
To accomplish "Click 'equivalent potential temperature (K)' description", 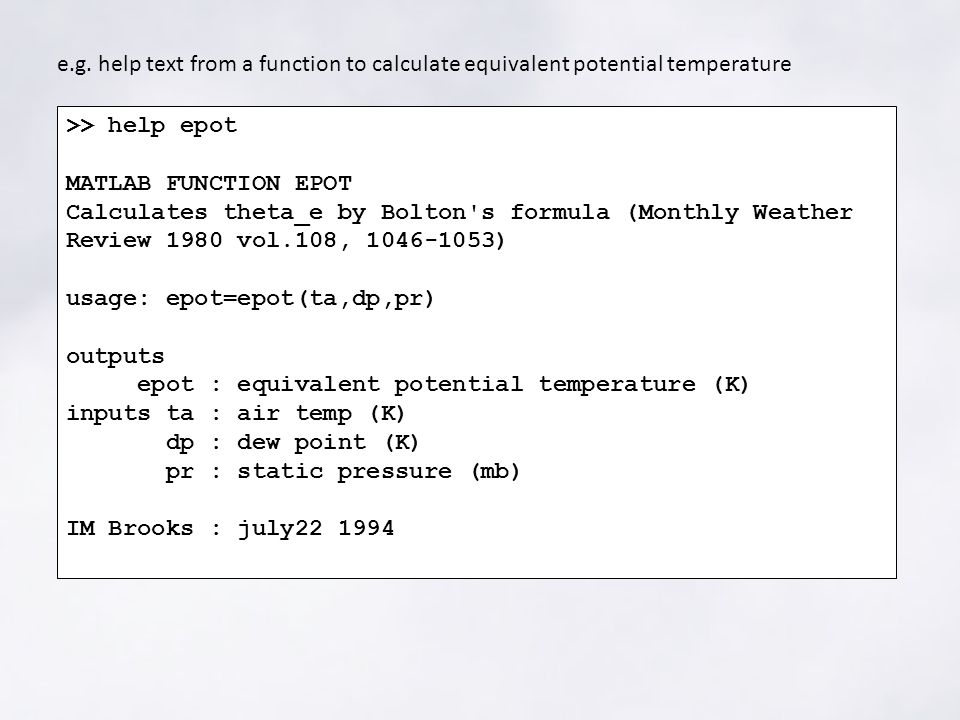I will click(x=493, y=385).
